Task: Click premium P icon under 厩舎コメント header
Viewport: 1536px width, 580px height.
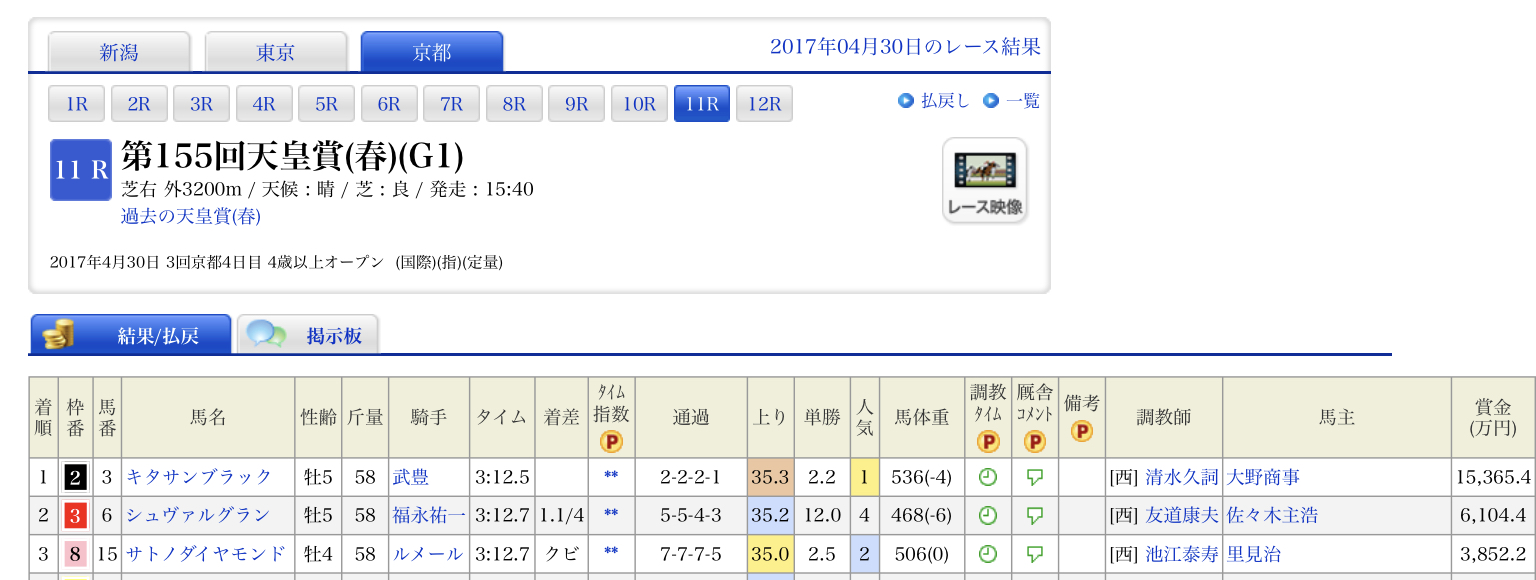Action: (1035, 441)
